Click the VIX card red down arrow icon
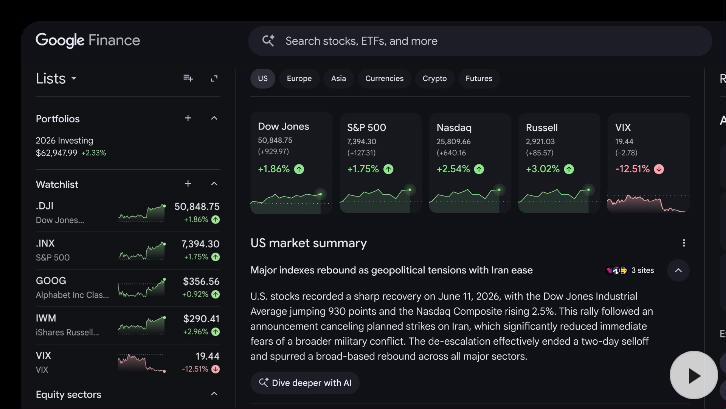Image resolution: width=726 pixels, height=409 pixels. click(659, 169)
